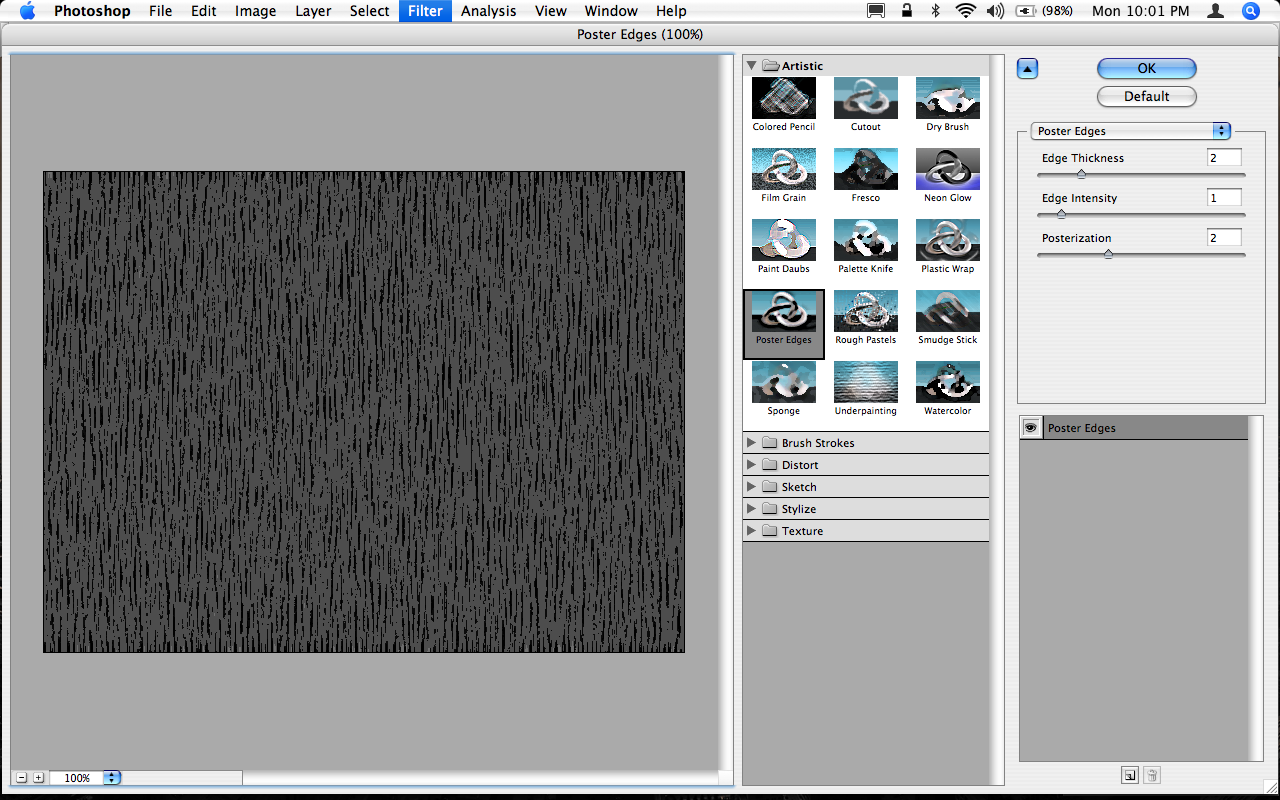
Task: Collapse the Artistic filter folder
Action: pos(751,65)
